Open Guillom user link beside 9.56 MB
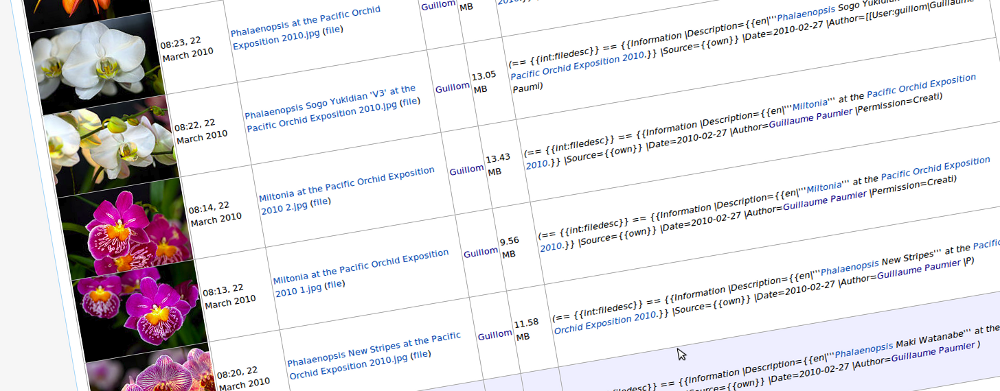The height and width of the screenshot is (391, 1000). (x=481, y=253)
